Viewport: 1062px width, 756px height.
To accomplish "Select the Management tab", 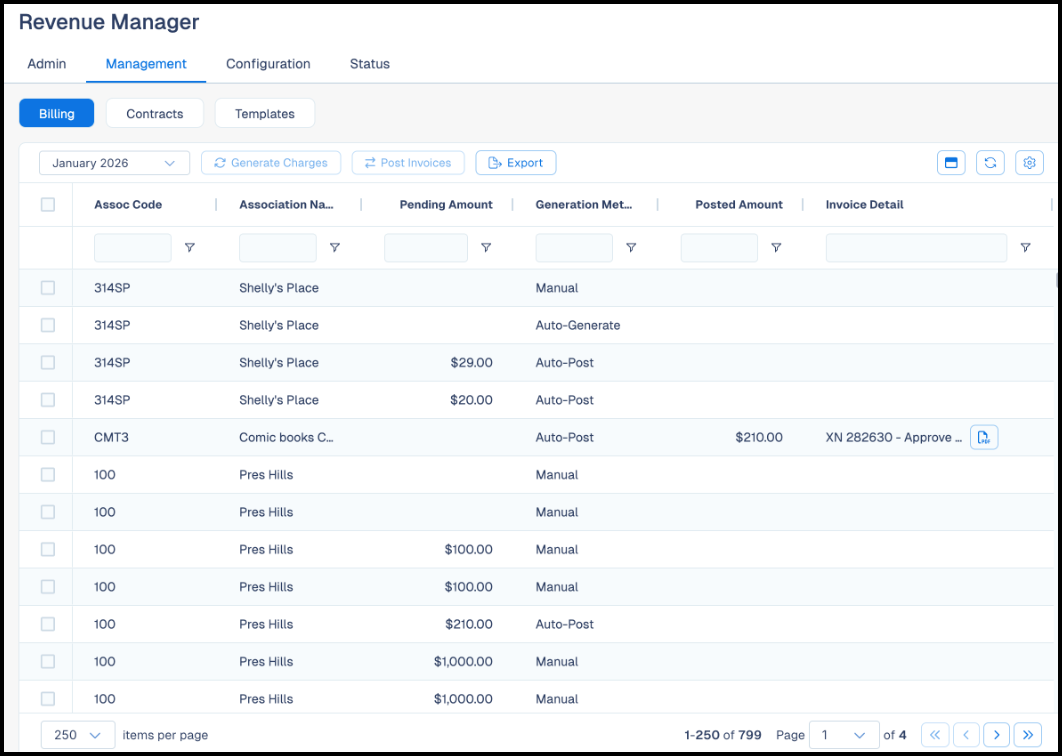I will 146,64.
